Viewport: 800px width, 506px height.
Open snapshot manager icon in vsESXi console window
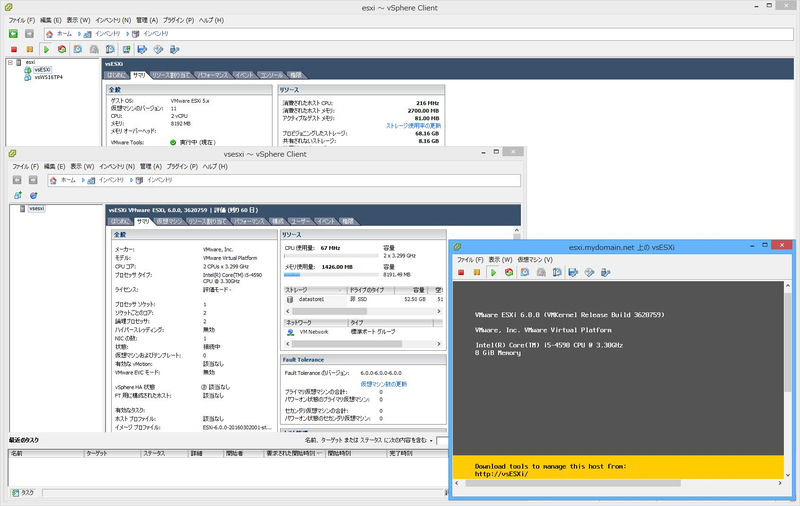pos(557,272)
